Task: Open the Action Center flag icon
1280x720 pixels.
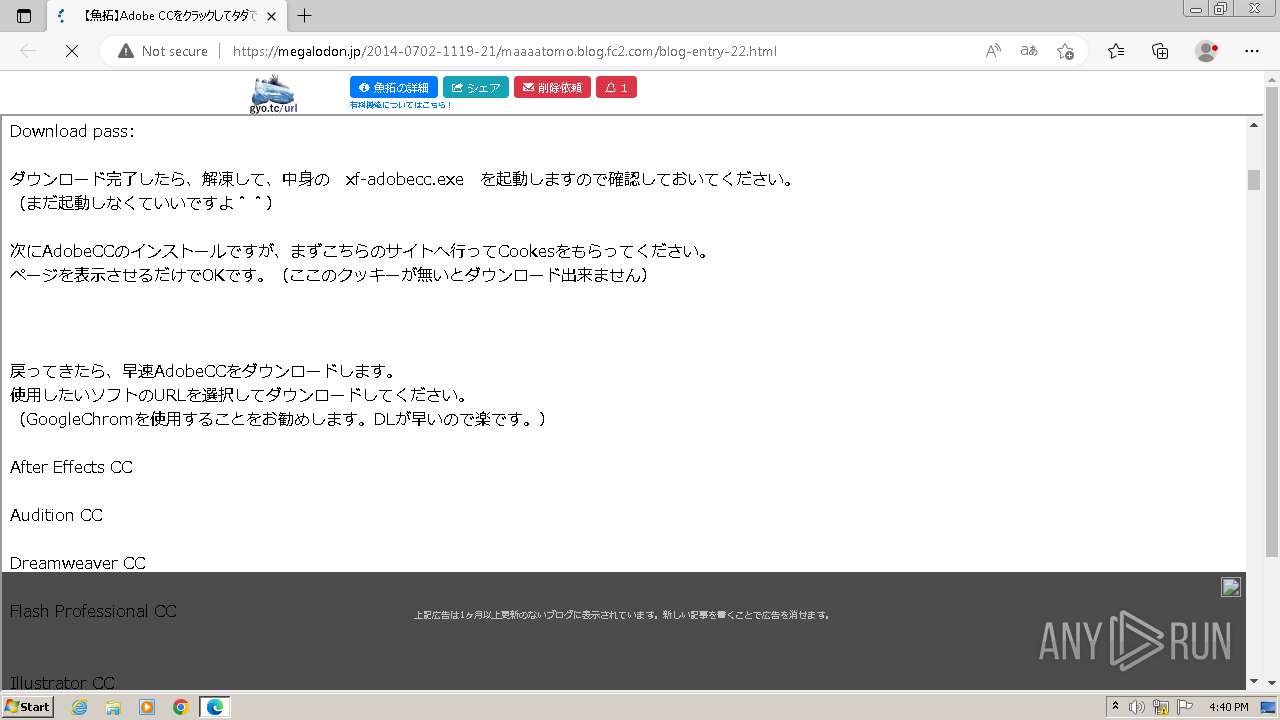Action: 1183,707
